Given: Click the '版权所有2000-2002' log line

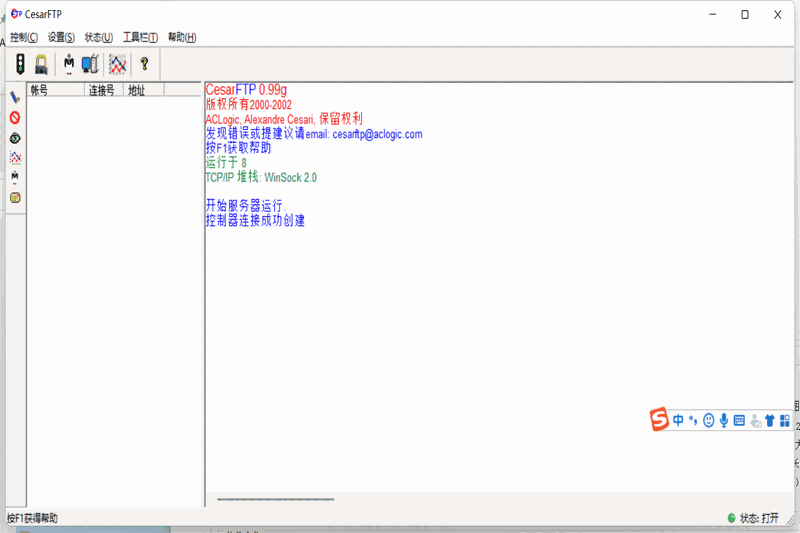Looking at the screenshot, I should 248,105.
